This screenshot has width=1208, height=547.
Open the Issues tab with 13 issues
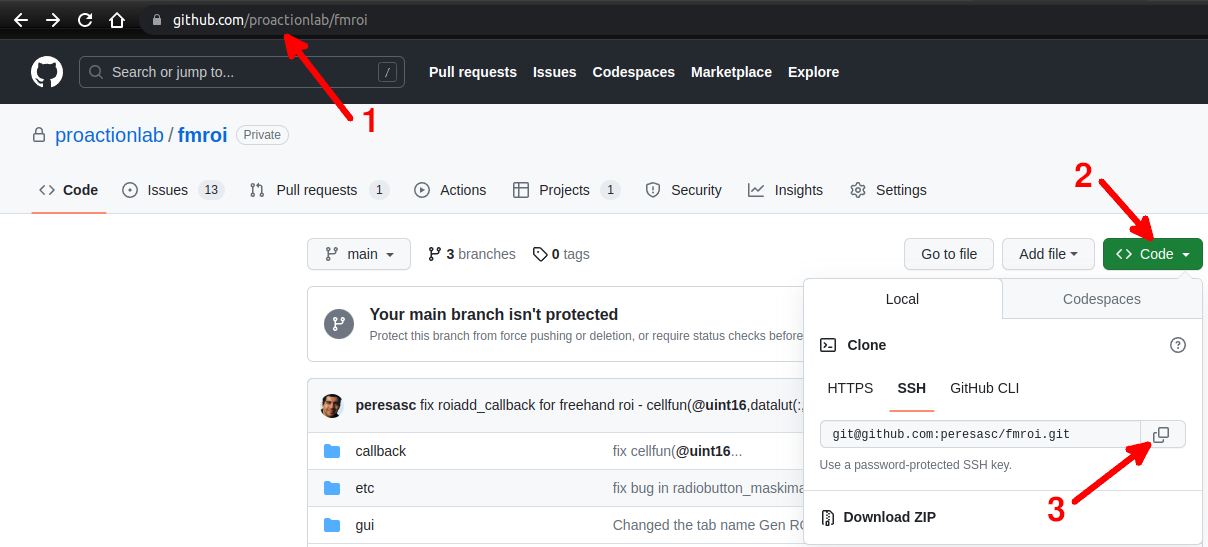[172, 190]
